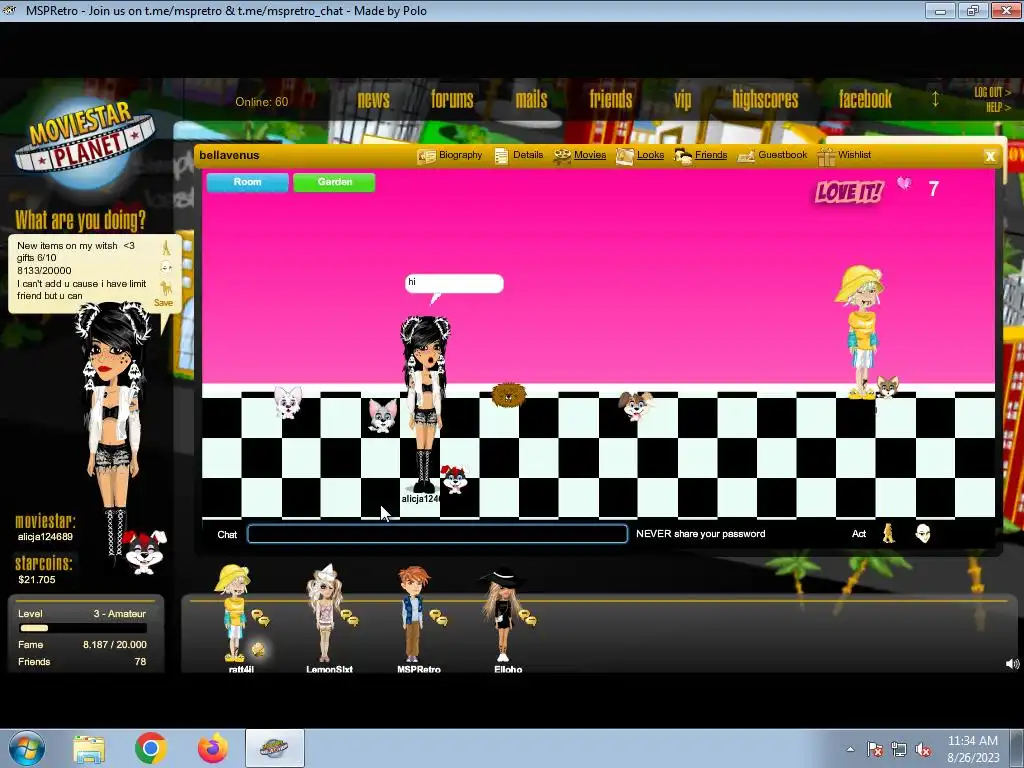The height and width of the screenshot is (768, 1024).
Task: Switch to the Garden view
Action: click(x=334, y=182)
